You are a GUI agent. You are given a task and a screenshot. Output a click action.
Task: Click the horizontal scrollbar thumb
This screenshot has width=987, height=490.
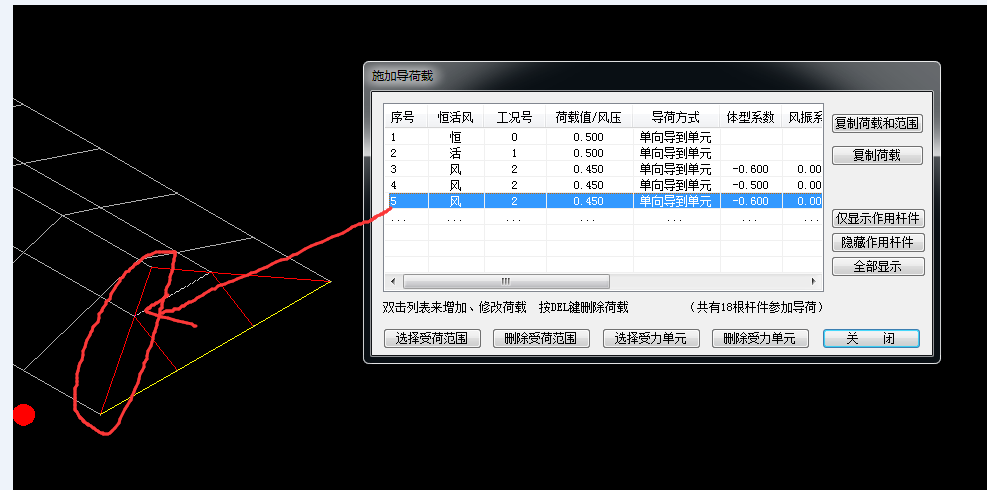tap(506, 281)
